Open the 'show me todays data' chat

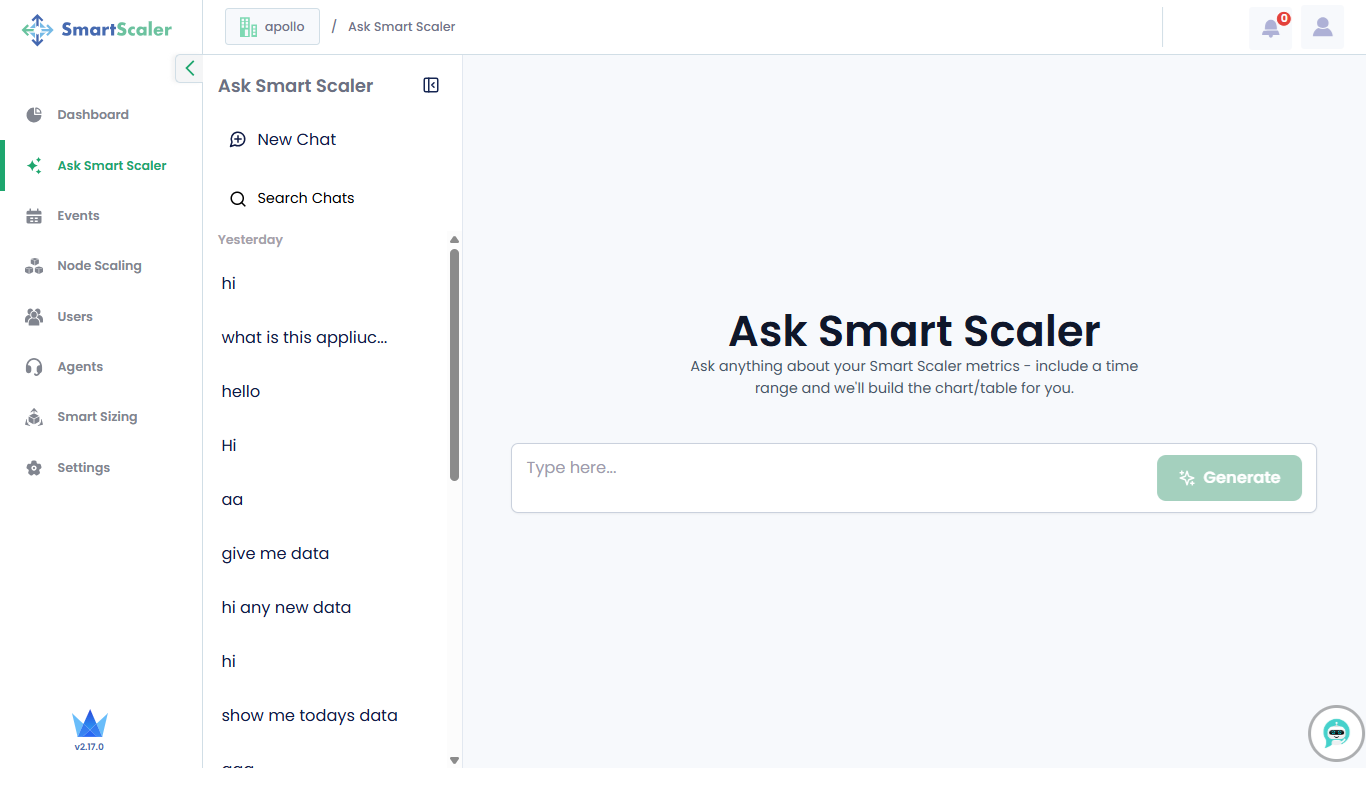coord(309,715)
